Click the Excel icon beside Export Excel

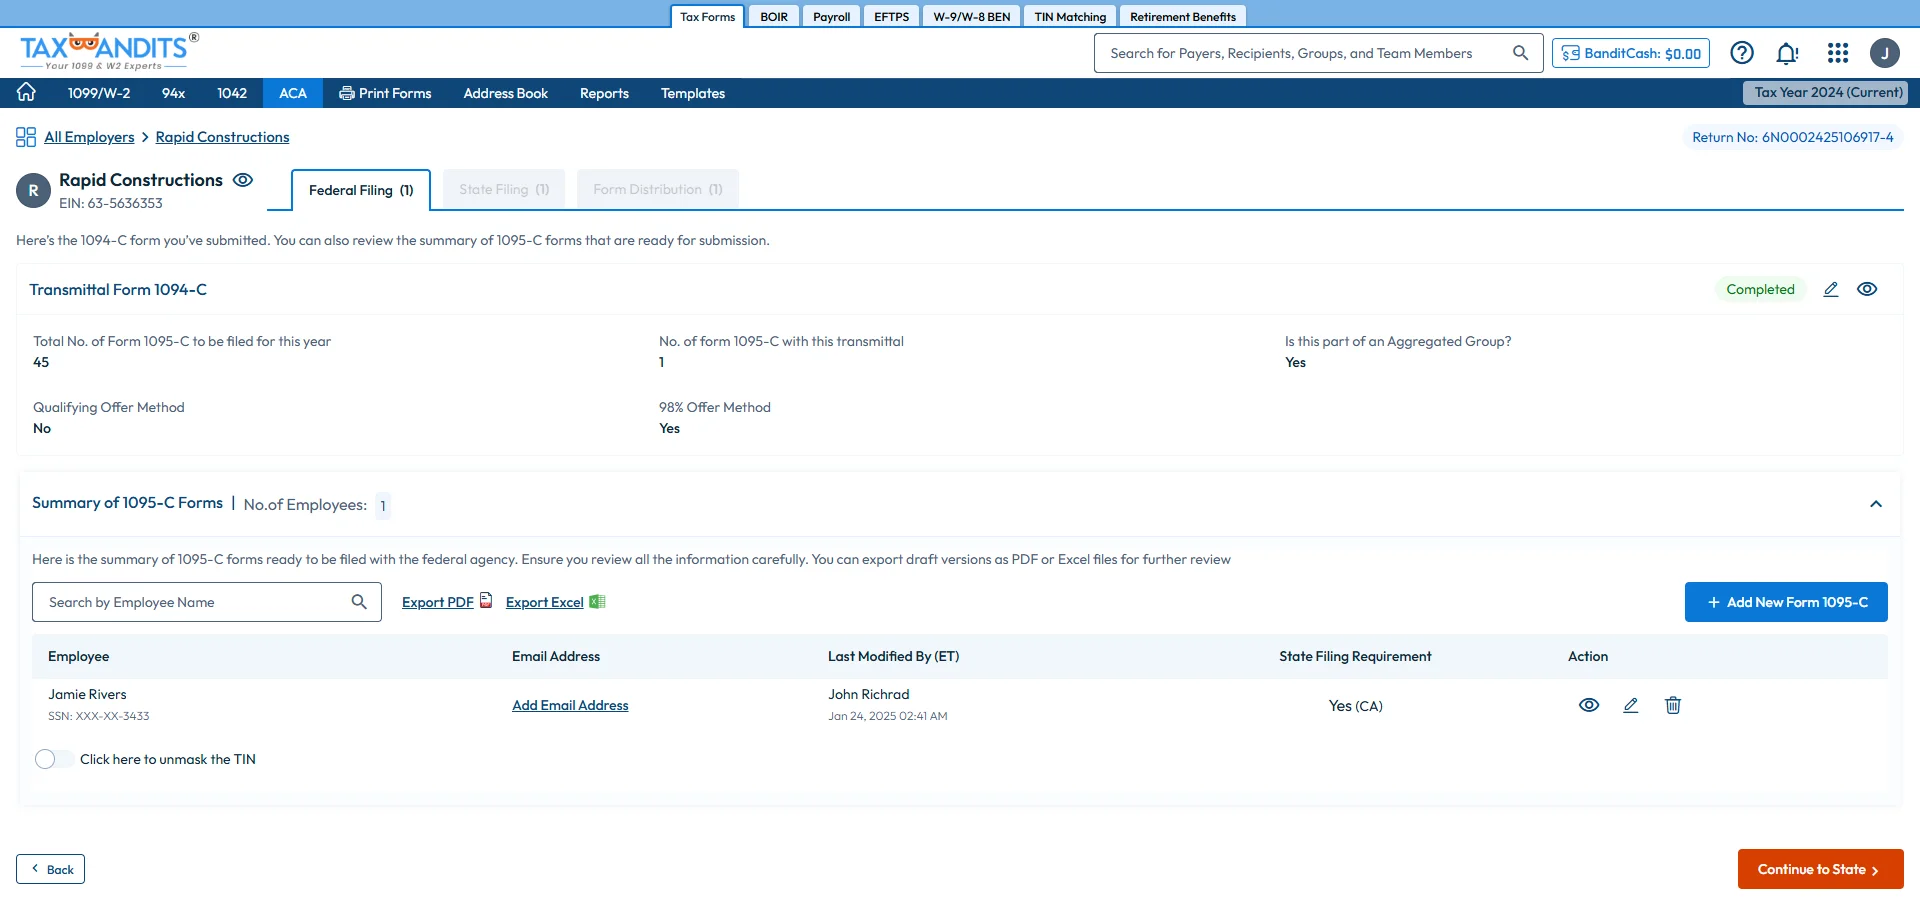[597, 601]
